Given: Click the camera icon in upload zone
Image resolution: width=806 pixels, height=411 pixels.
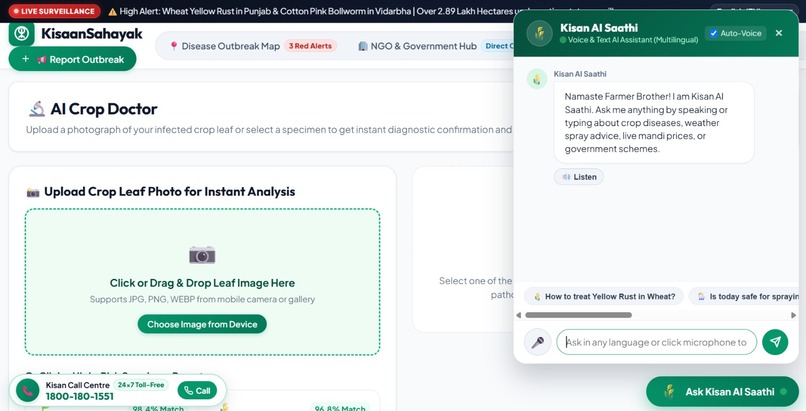Looking at the screenshot, I should click(202, 255).
